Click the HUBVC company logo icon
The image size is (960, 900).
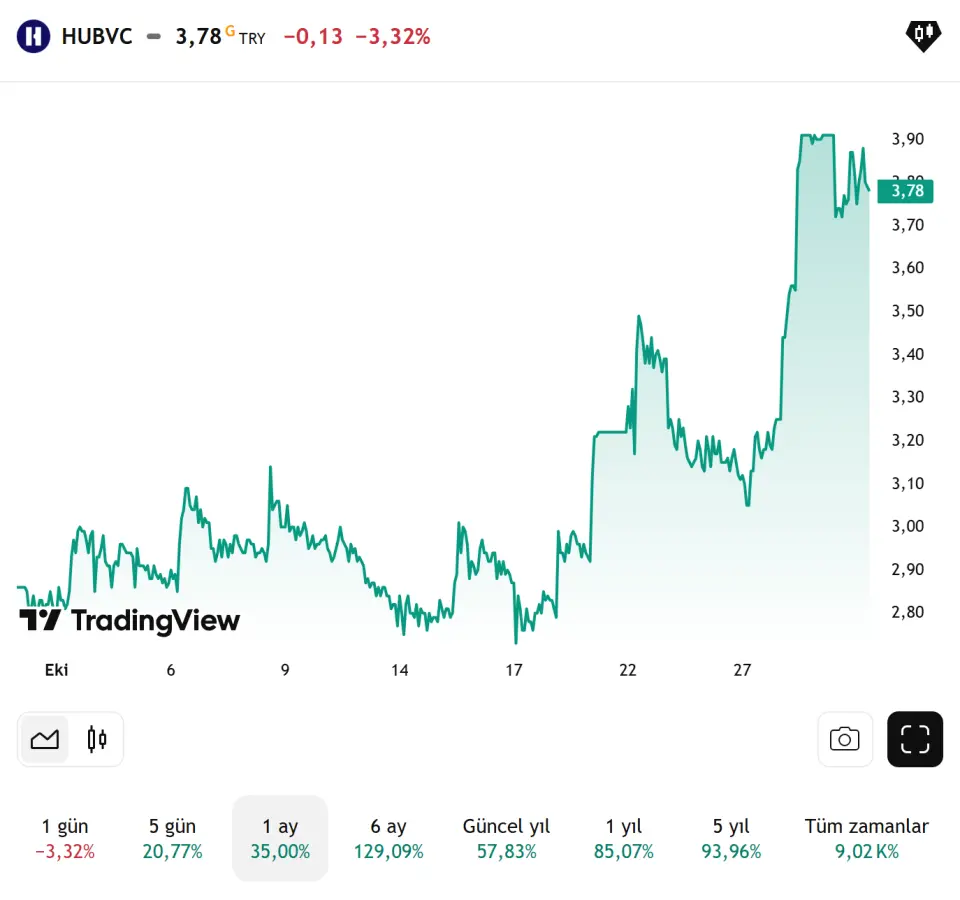click(x=34, y=37)
